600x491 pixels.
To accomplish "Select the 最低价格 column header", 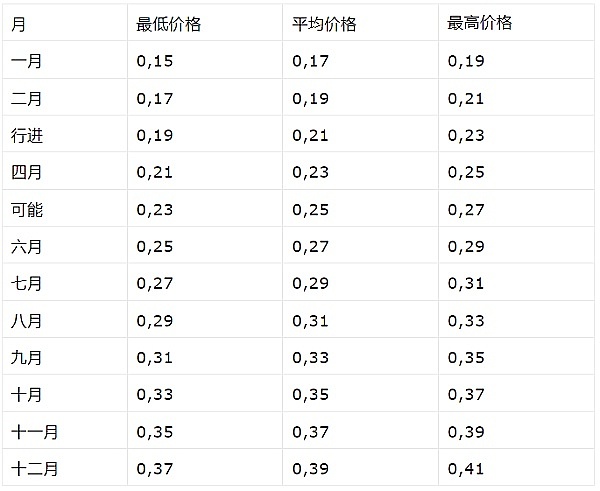I will click(x=168, y=25).
